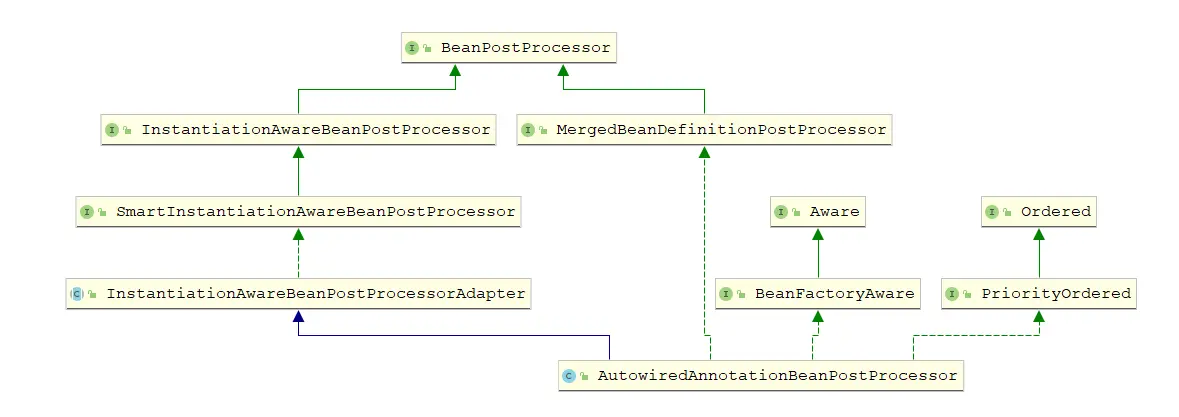
Task: Click the interface icon on SmartInstantiationAwareBeanPostProcessor
Action: pos(86,213)
